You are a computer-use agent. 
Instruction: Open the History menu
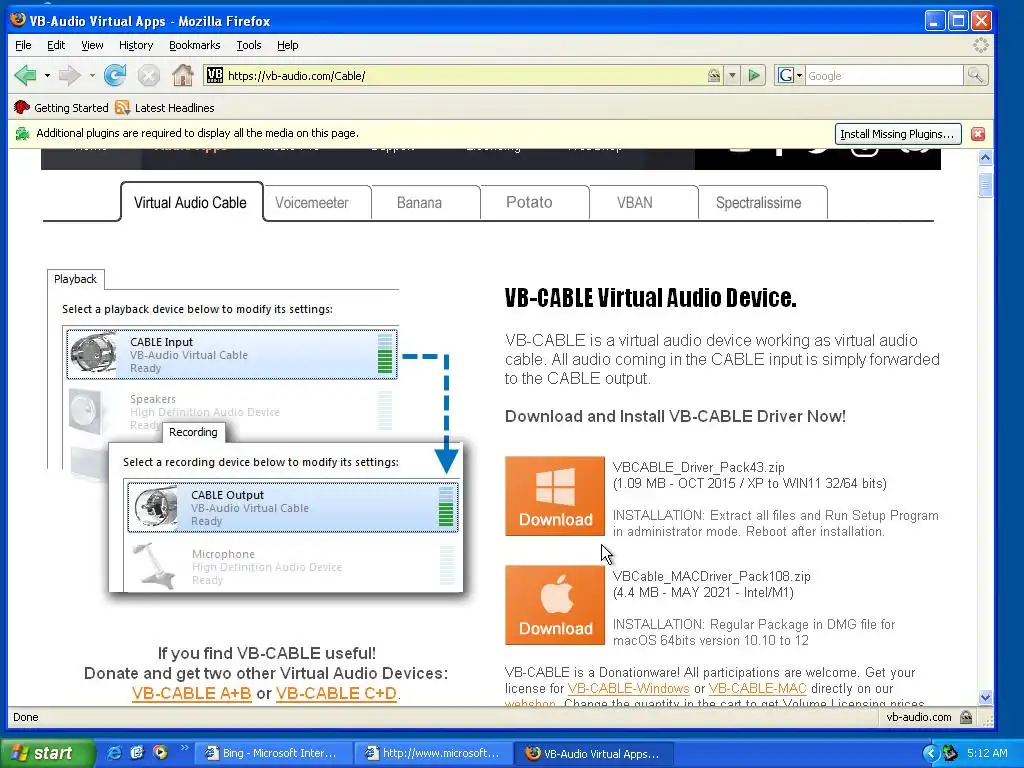click(136, 45)
